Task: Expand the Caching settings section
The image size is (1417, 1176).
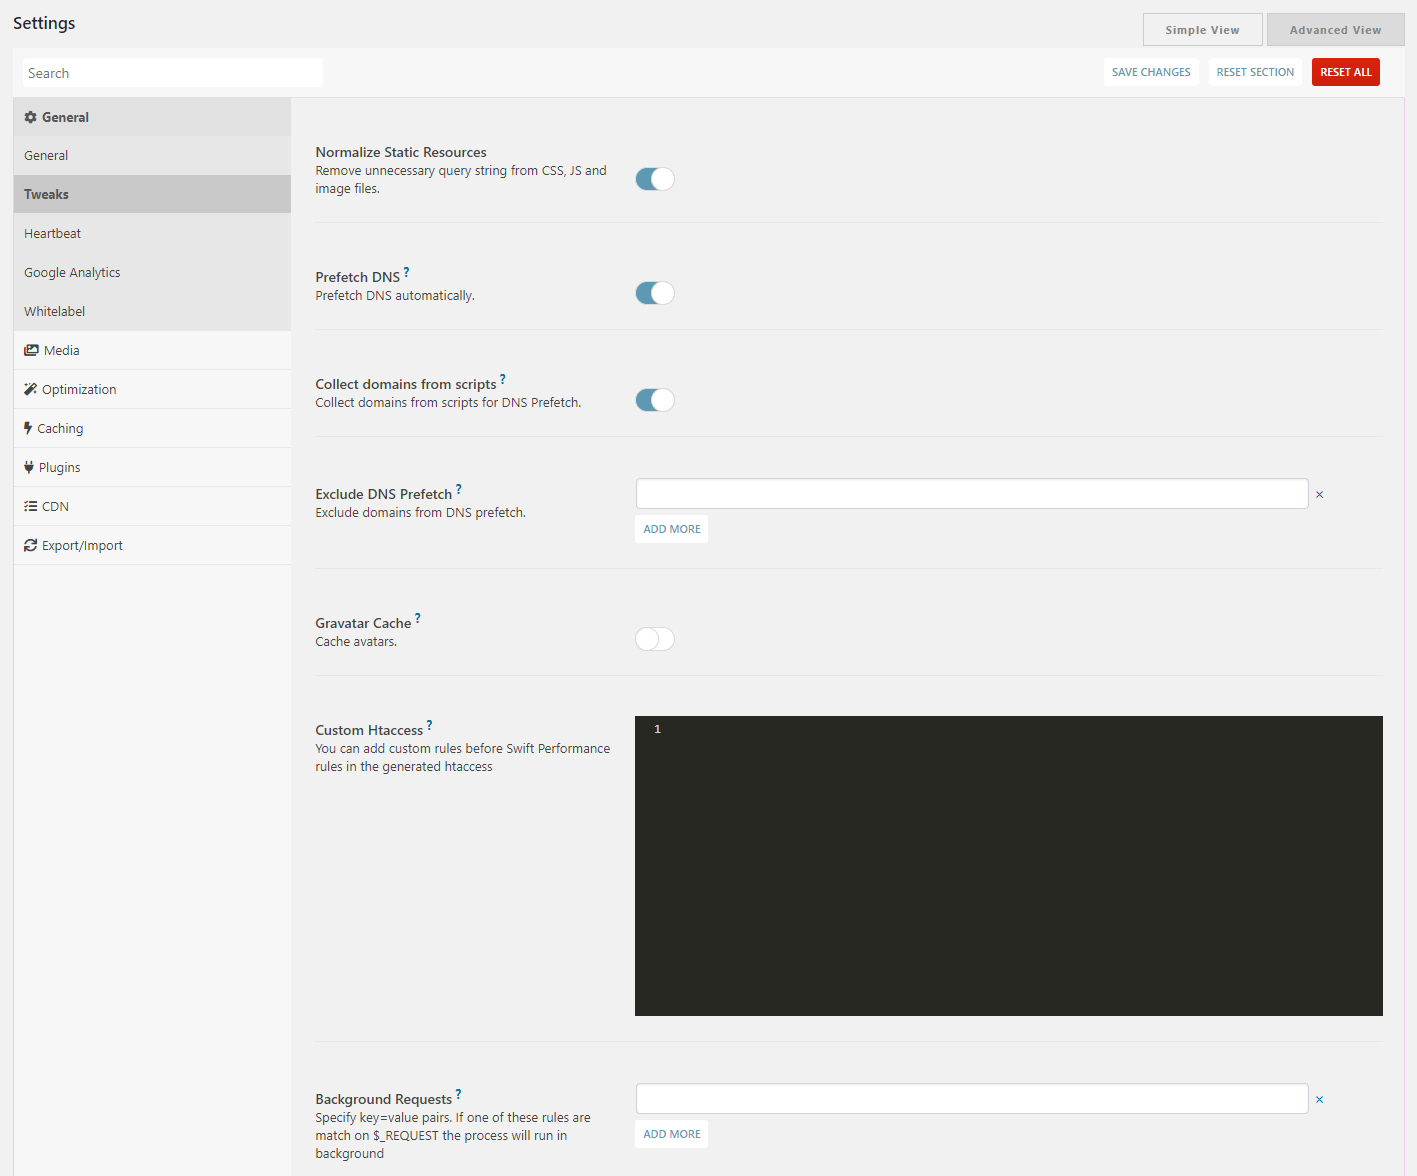Action: pyautogui.click(x=152, y=428)
